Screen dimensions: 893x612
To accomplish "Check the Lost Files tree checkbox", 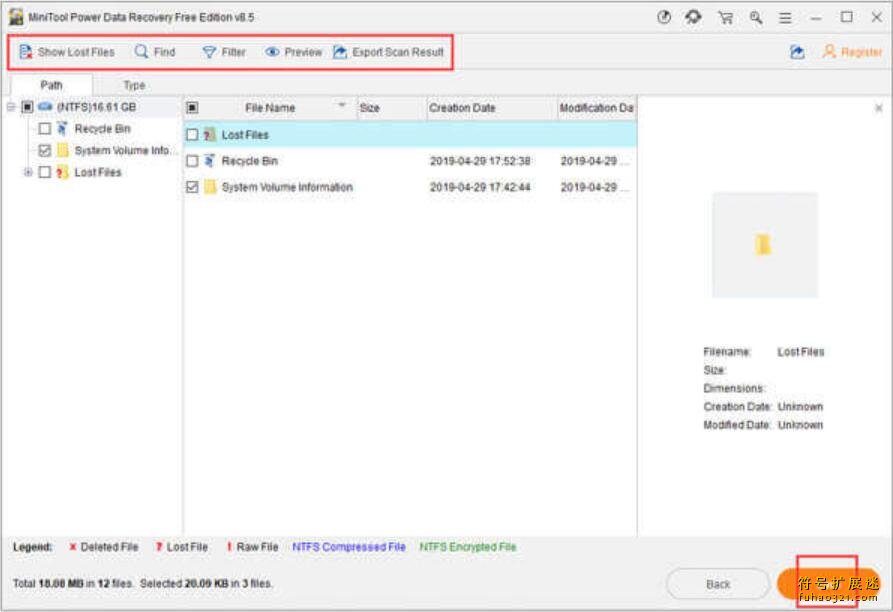I will pyautogui.click(x=44, y=172).
